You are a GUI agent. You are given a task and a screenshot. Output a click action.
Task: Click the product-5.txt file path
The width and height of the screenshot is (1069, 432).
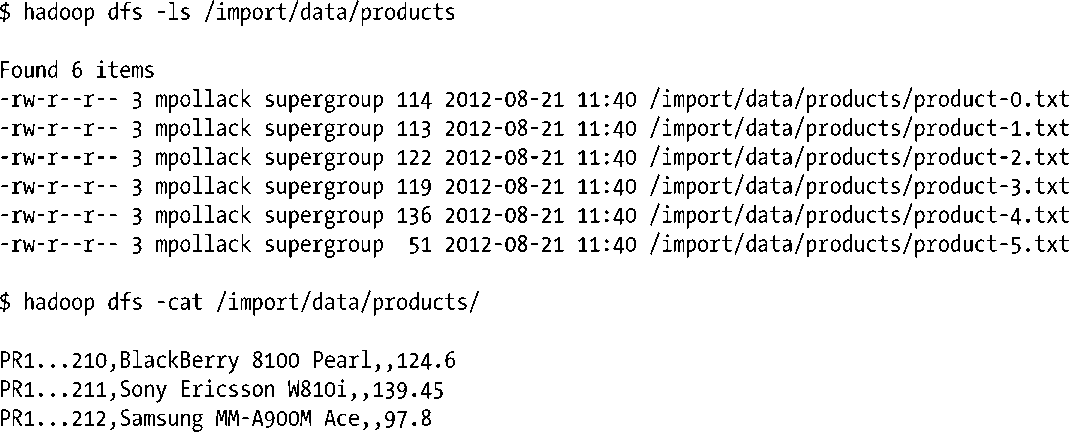click(859, 245)
